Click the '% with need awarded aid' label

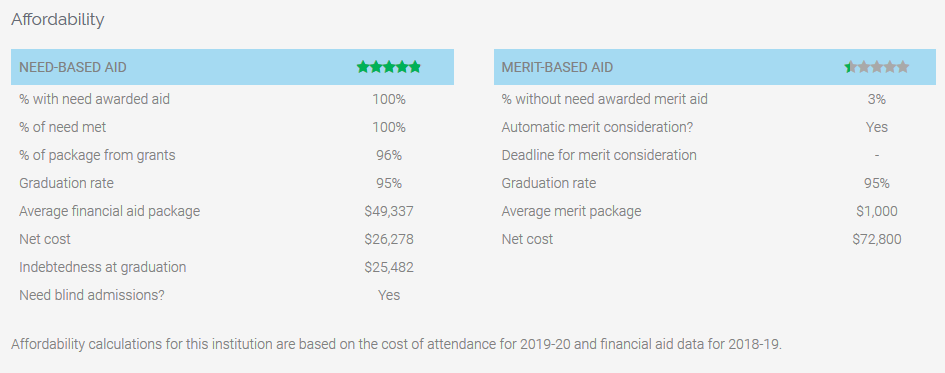click(x=95, y=99)
